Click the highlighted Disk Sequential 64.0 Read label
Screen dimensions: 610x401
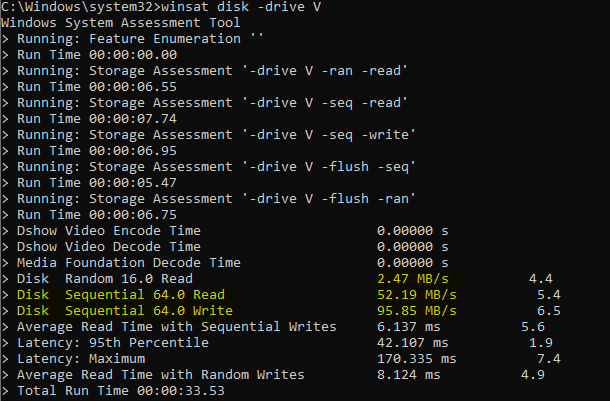pyautogui.click(x=121, y=295)
